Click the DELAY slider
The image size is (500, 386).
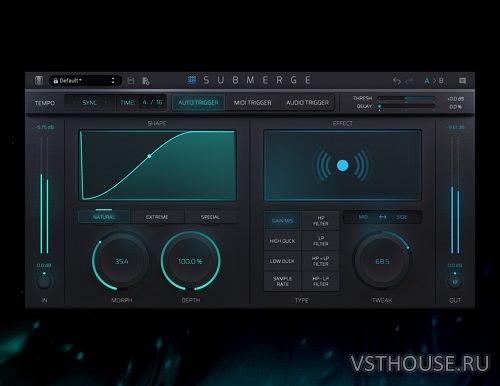coord(406,106)
